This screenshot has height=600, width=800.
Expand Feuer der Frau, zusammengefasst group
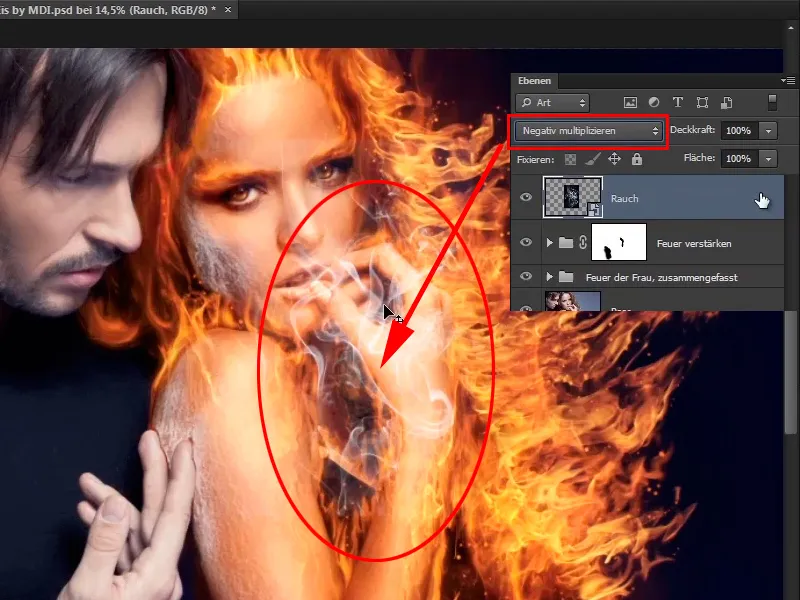(x=549, y=277)
